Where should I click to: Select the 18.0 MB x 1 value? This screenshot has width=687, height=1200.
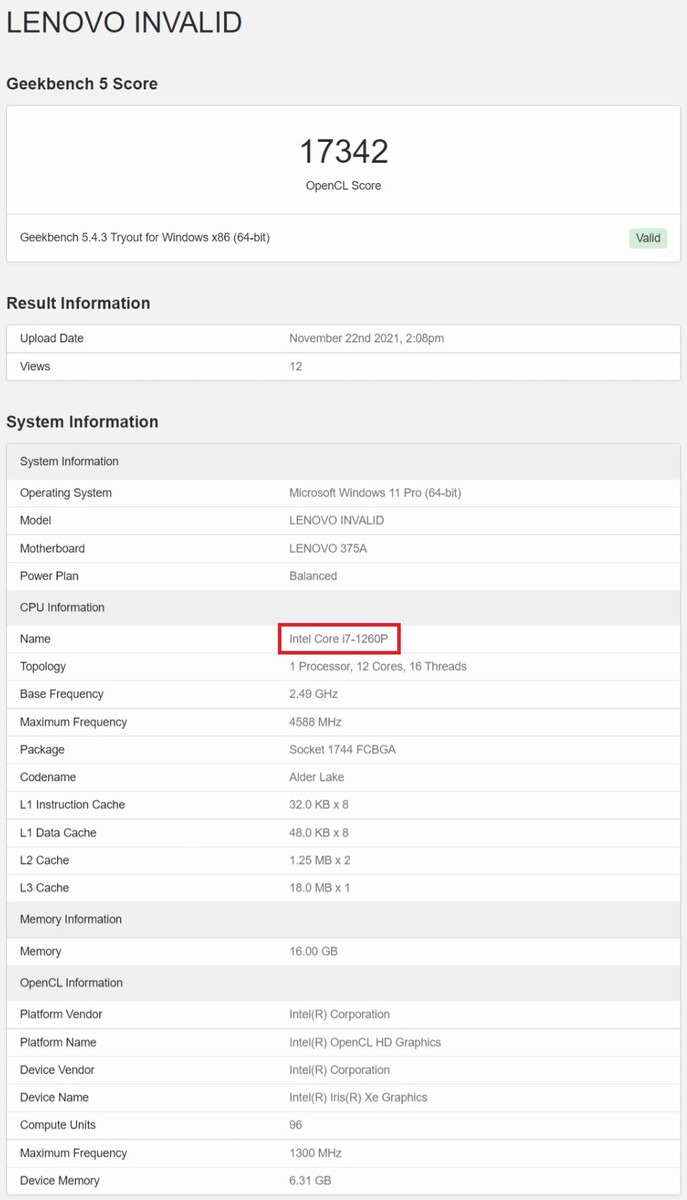pos(320,888)
